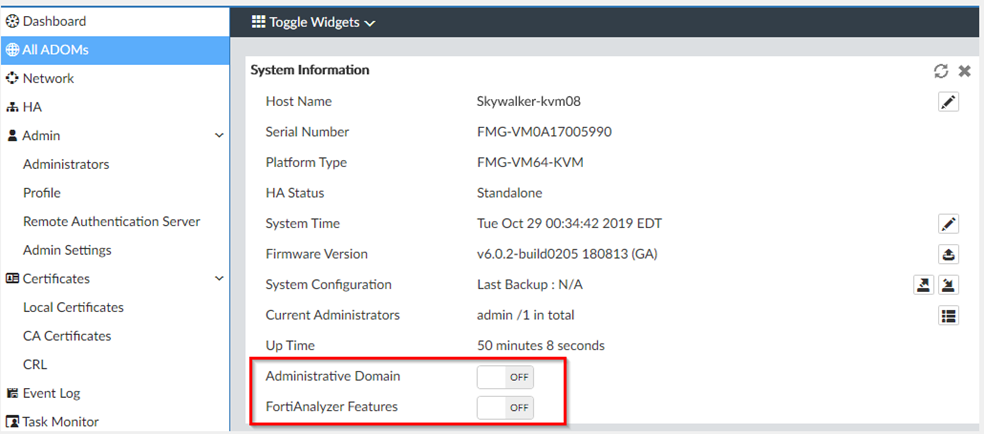The width and height of the screenshot is (984, 434).
Task: Click the edit pencil icon for Host Name
Action: 948,101
